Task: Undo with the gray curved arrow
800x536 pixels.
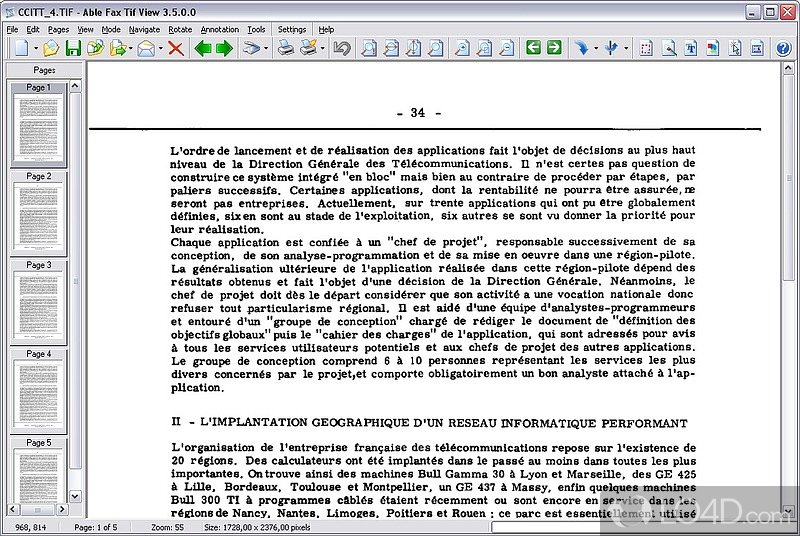Action: (x=342, y=48)
